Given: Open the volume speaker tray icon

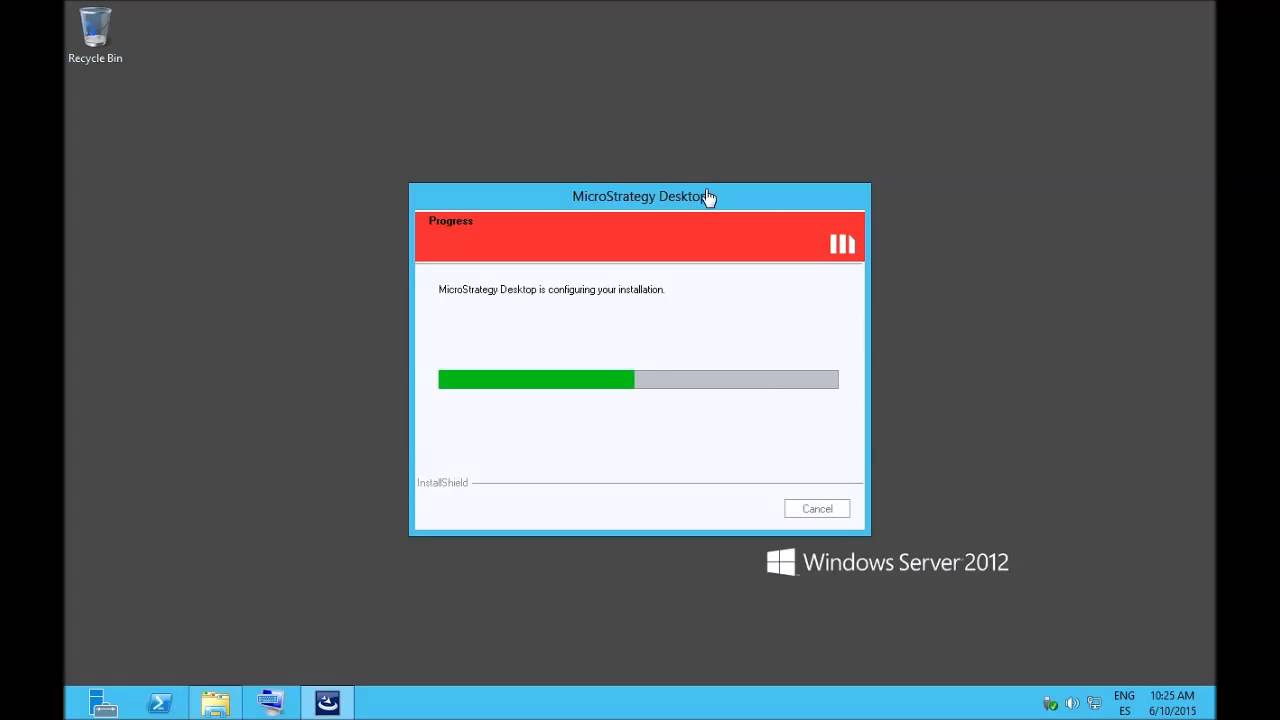Looking at the screenshot, I should point(1072,703).
